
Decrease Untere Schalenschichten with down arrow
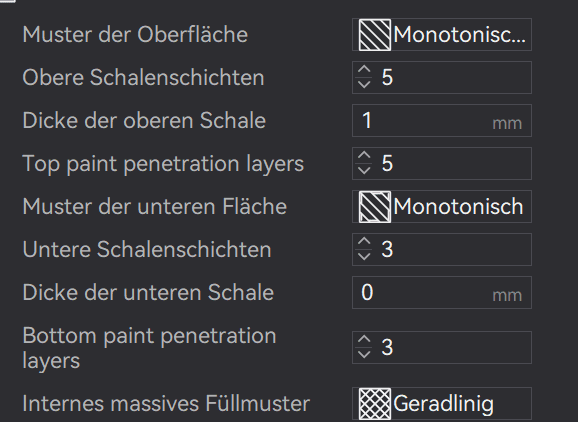click(x=364, y=256)
